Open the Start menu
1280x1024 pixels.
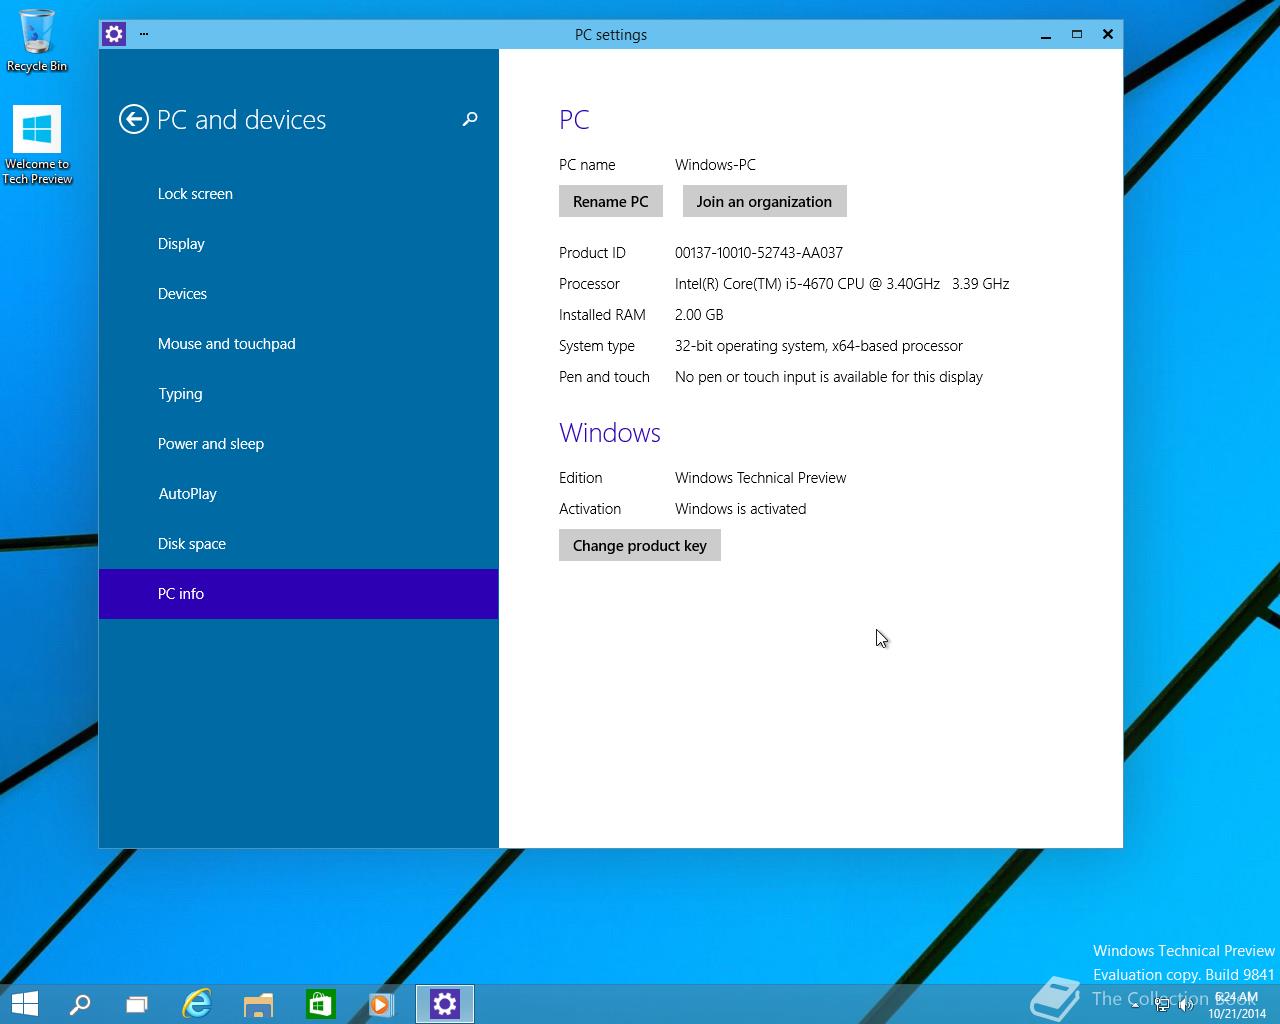pyautogui.click(x=24, y=1004)
